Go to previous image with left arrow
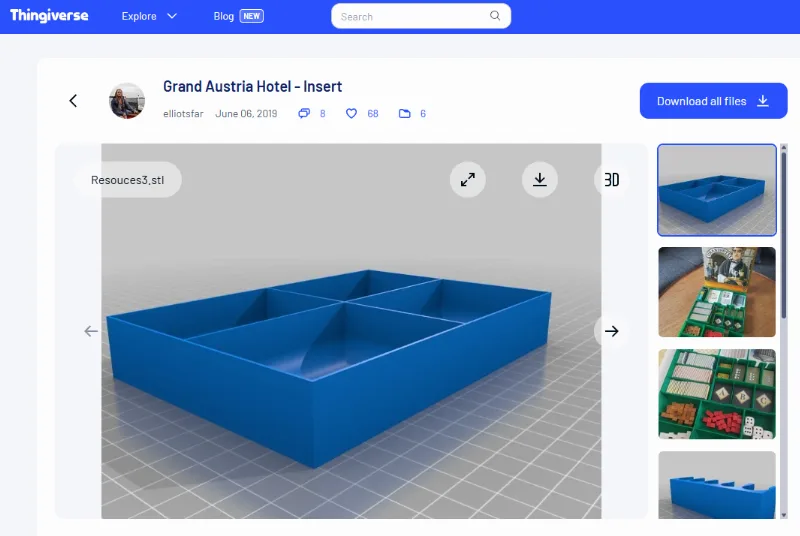800x536 pixels. point(91,331)
